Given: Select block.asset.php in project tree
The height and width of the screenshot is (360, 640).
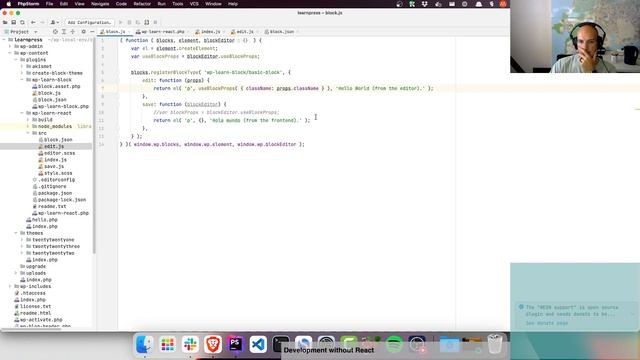Looking at the screenshot, I should (x=56, y=86).
